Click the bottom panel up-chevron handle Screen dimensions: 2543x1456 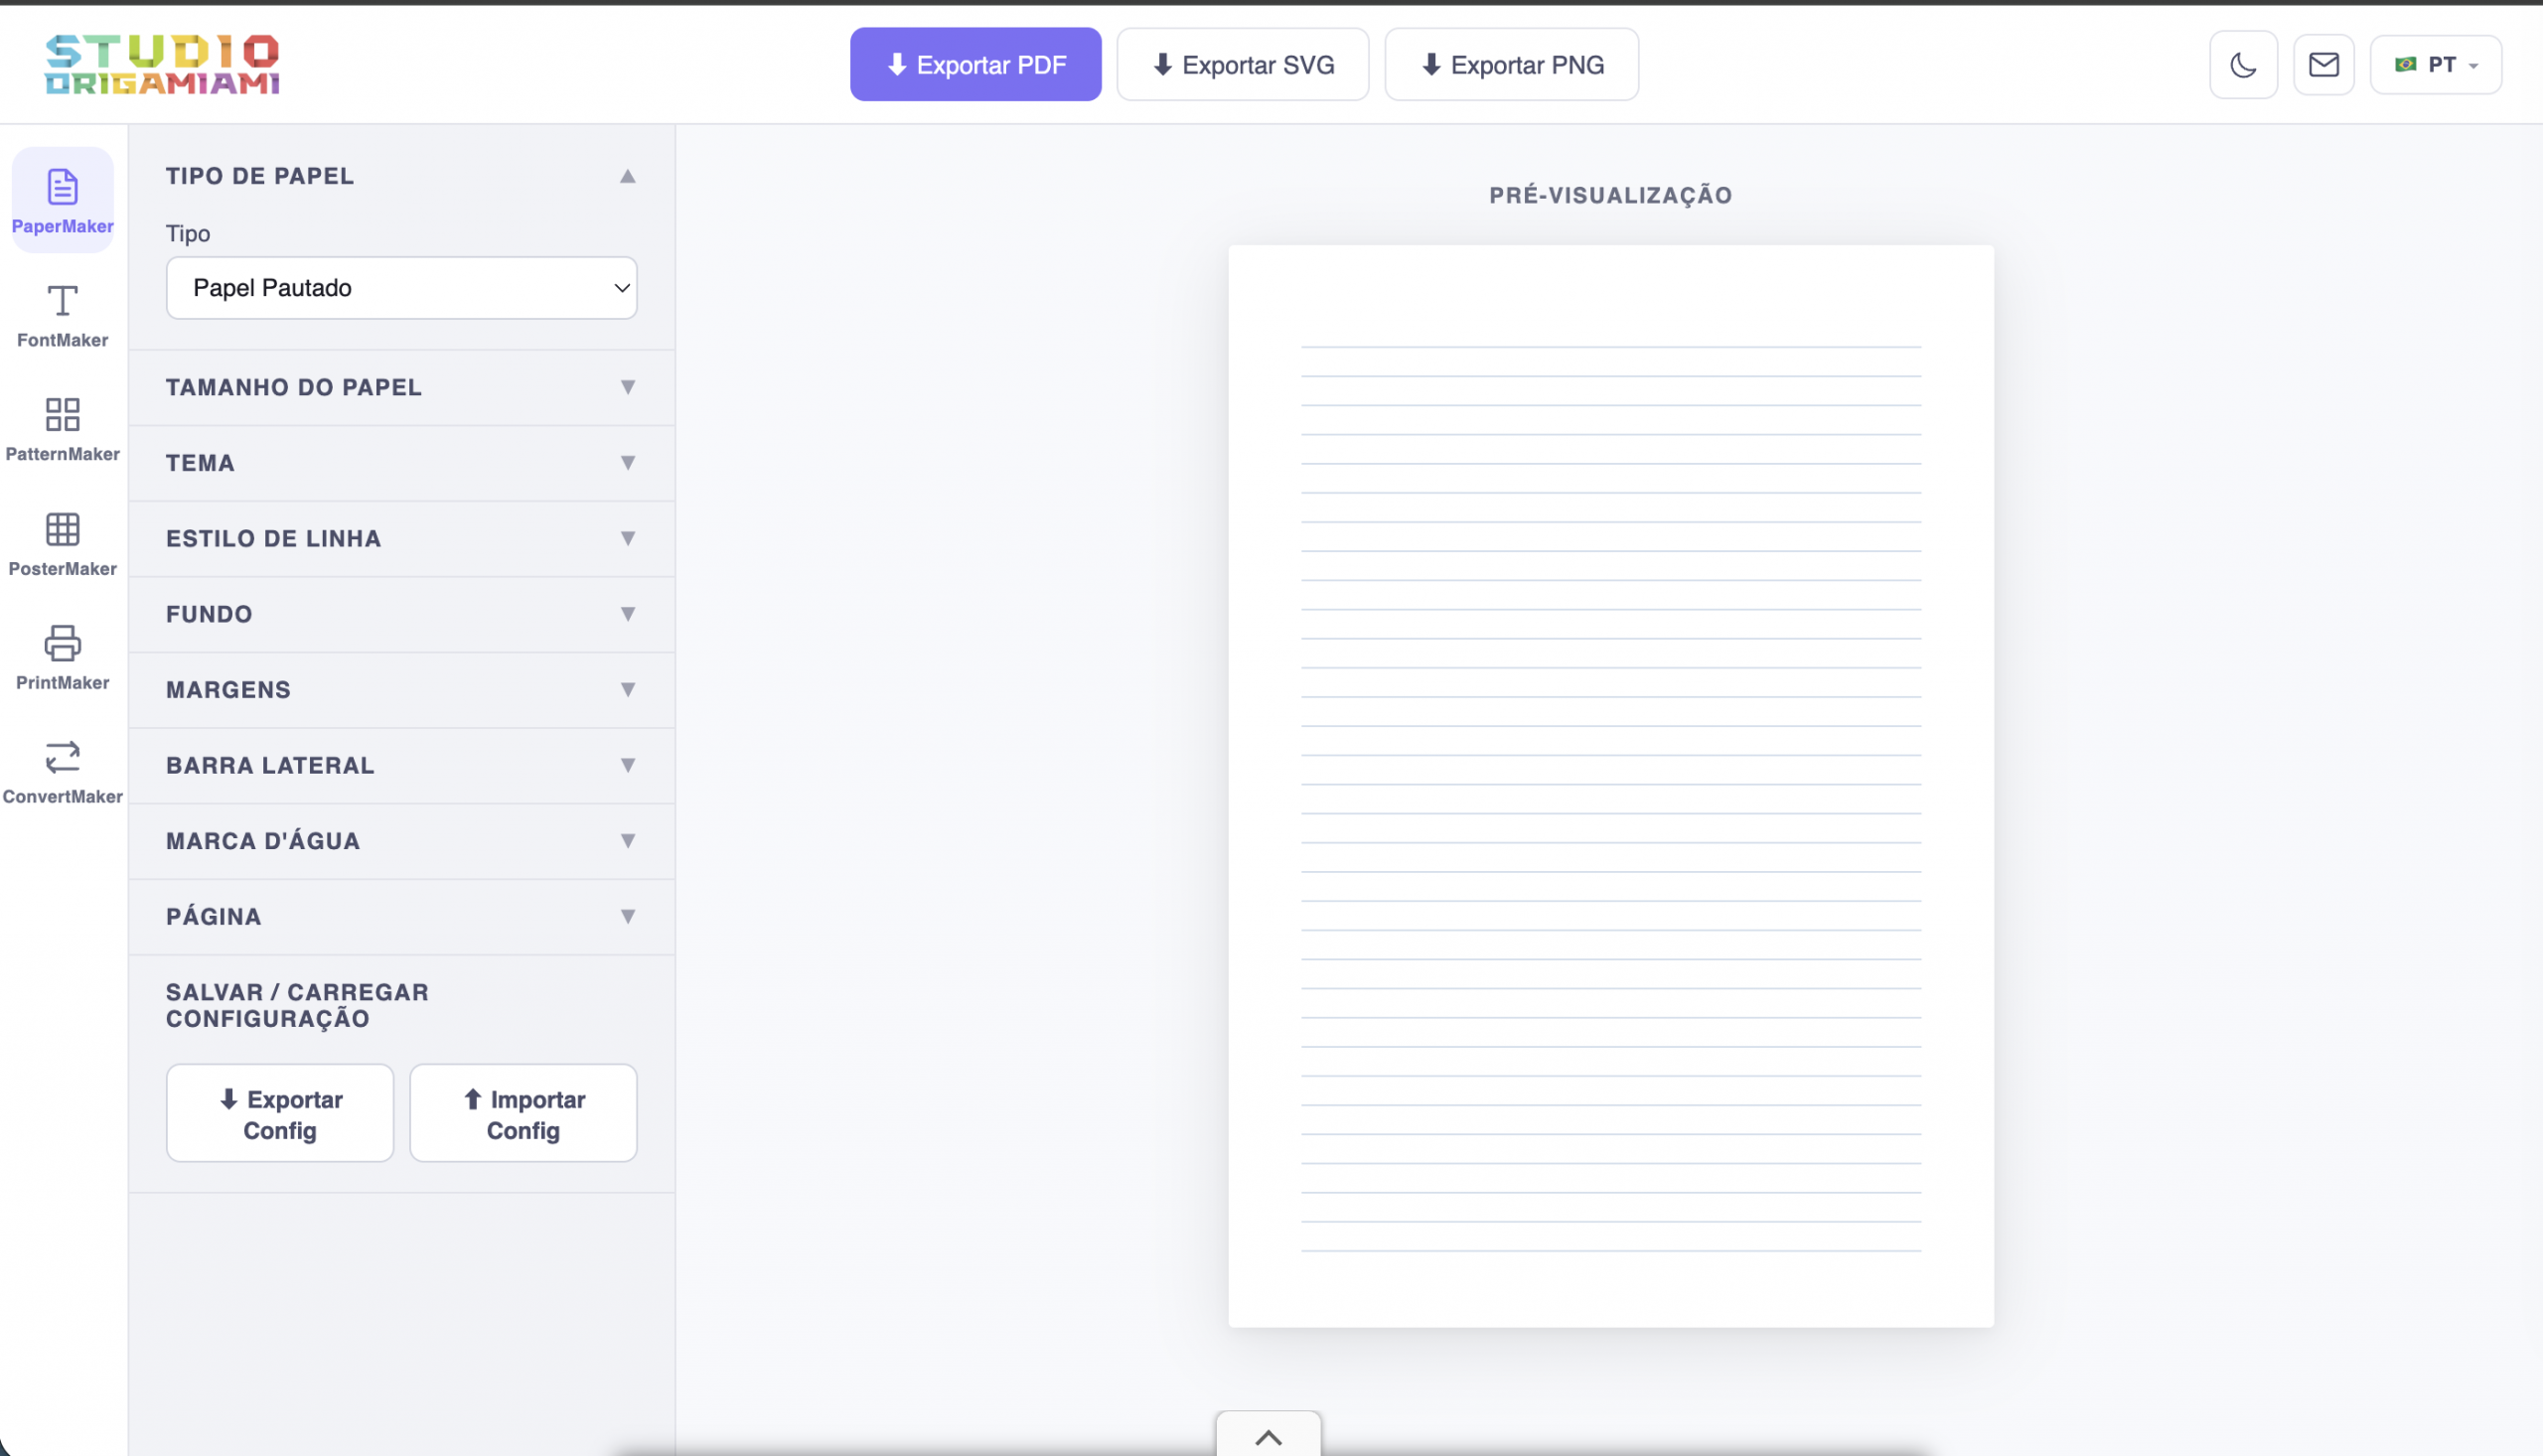pos(1268,1436)
